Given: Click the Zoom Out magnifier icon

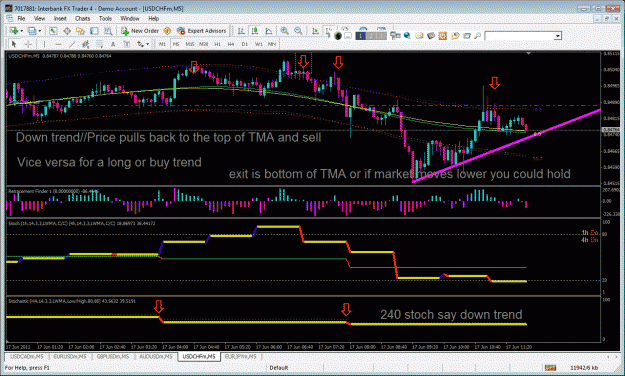Looking at the screenshot, I should tap(298, 31).
